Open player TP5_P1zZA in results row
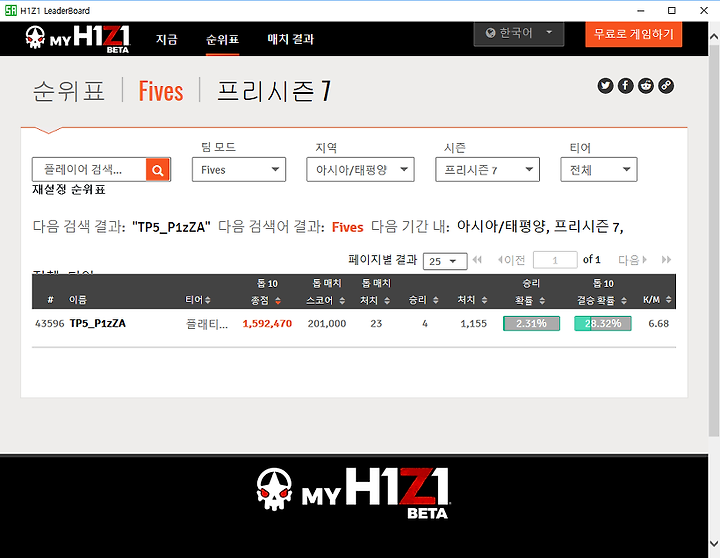This screenshot has height=558, width=720. coord(98,323)
